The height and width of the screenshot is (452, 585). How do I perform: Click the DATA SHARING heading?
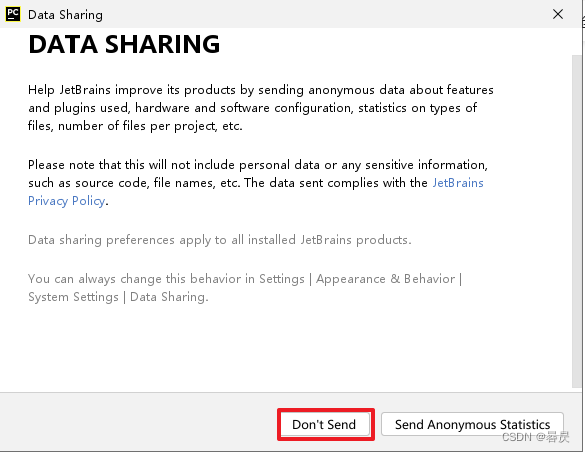coord(124,44)
